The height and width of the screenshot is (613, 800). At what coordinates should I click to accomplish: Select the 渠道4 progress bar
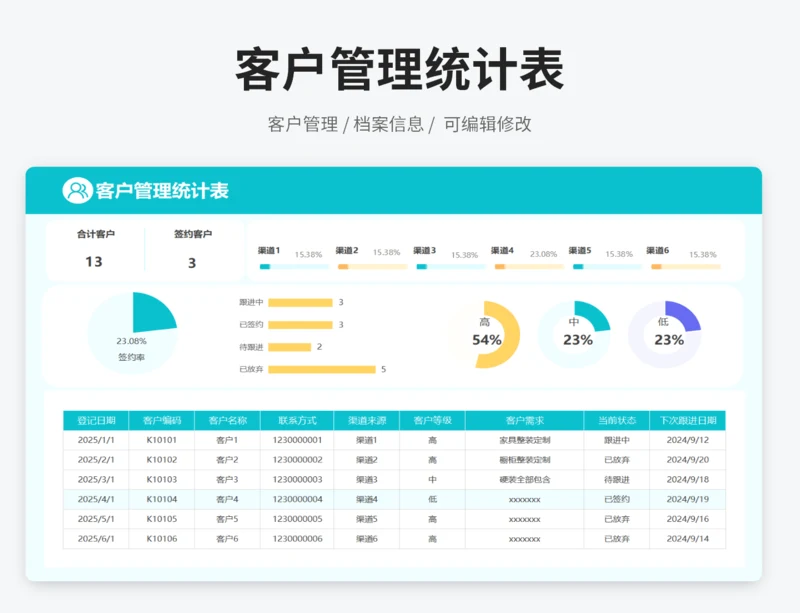[529, 266]
